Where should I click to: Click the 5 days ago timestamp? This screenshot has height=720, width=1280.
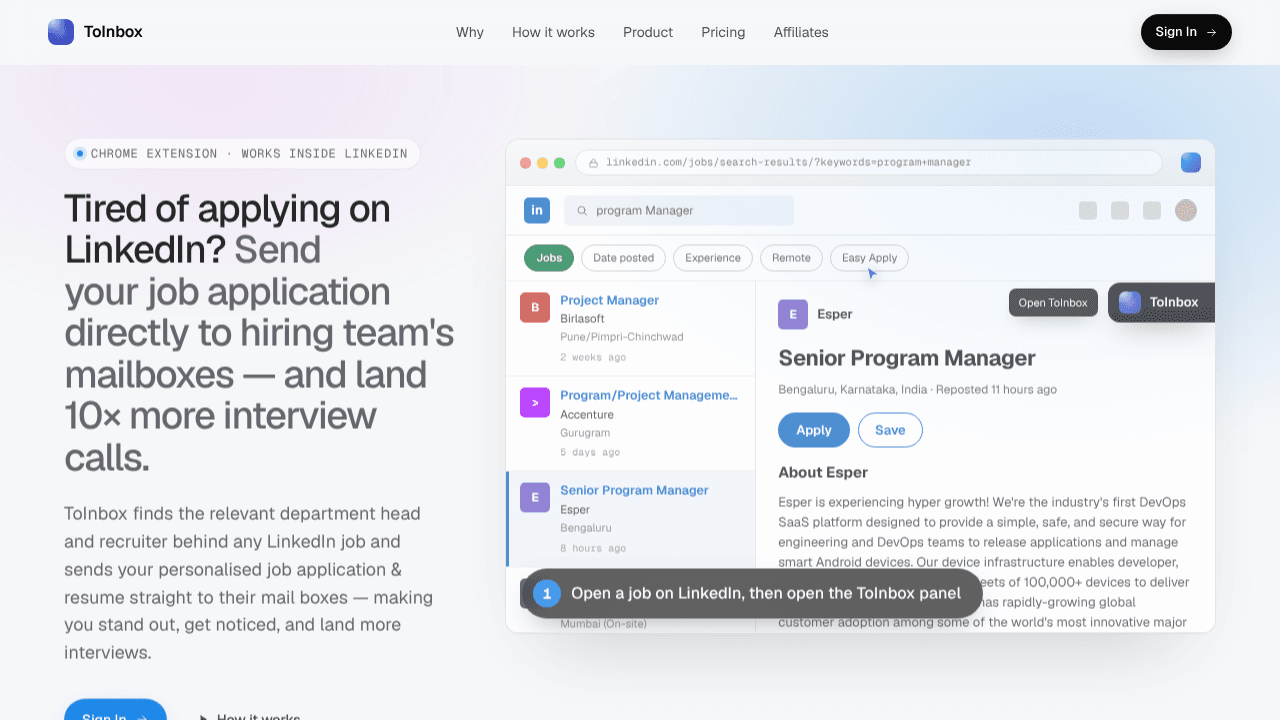[x=590, y=452]
